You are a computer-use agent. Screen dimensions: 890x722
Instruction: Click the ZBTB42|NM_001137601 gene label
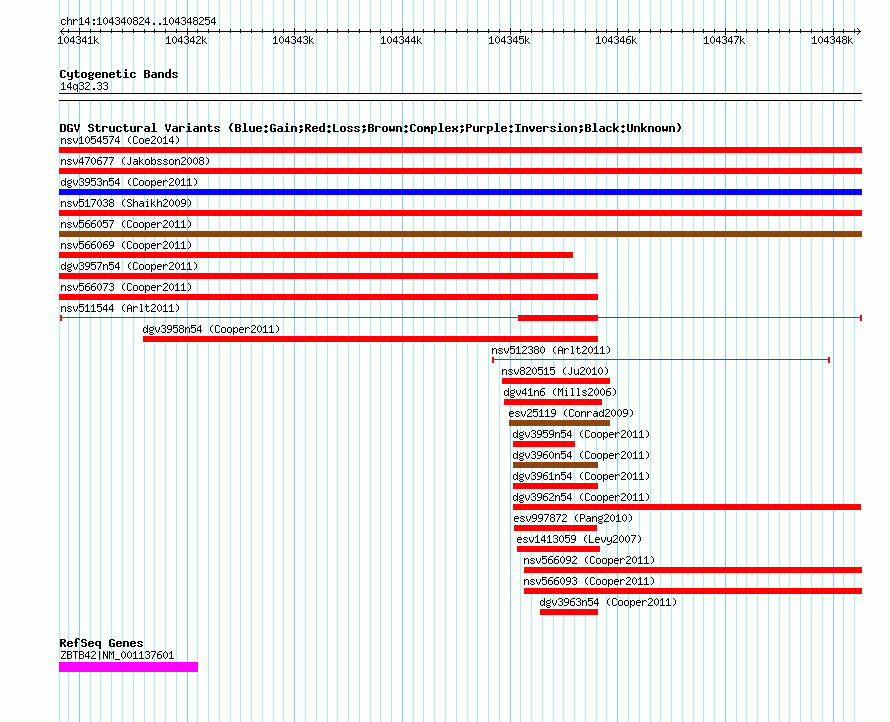(x=117, y=655)
